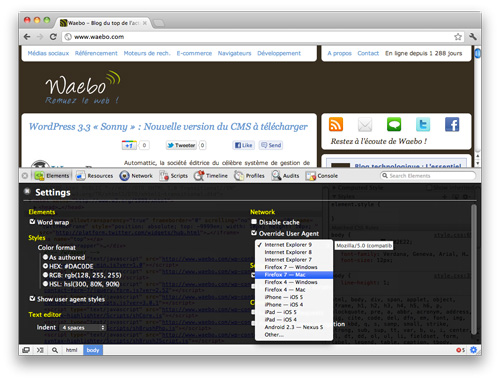This screenshot has width=500, height=381.
Task: Click the browser forward arrow
Action: click(40, 37)
